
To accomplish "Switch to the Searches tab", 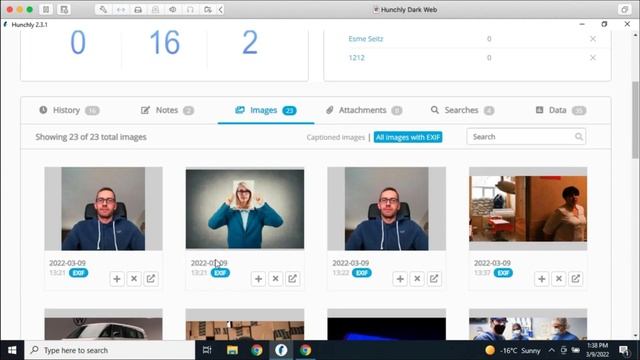I will click(x=462, y=110).
